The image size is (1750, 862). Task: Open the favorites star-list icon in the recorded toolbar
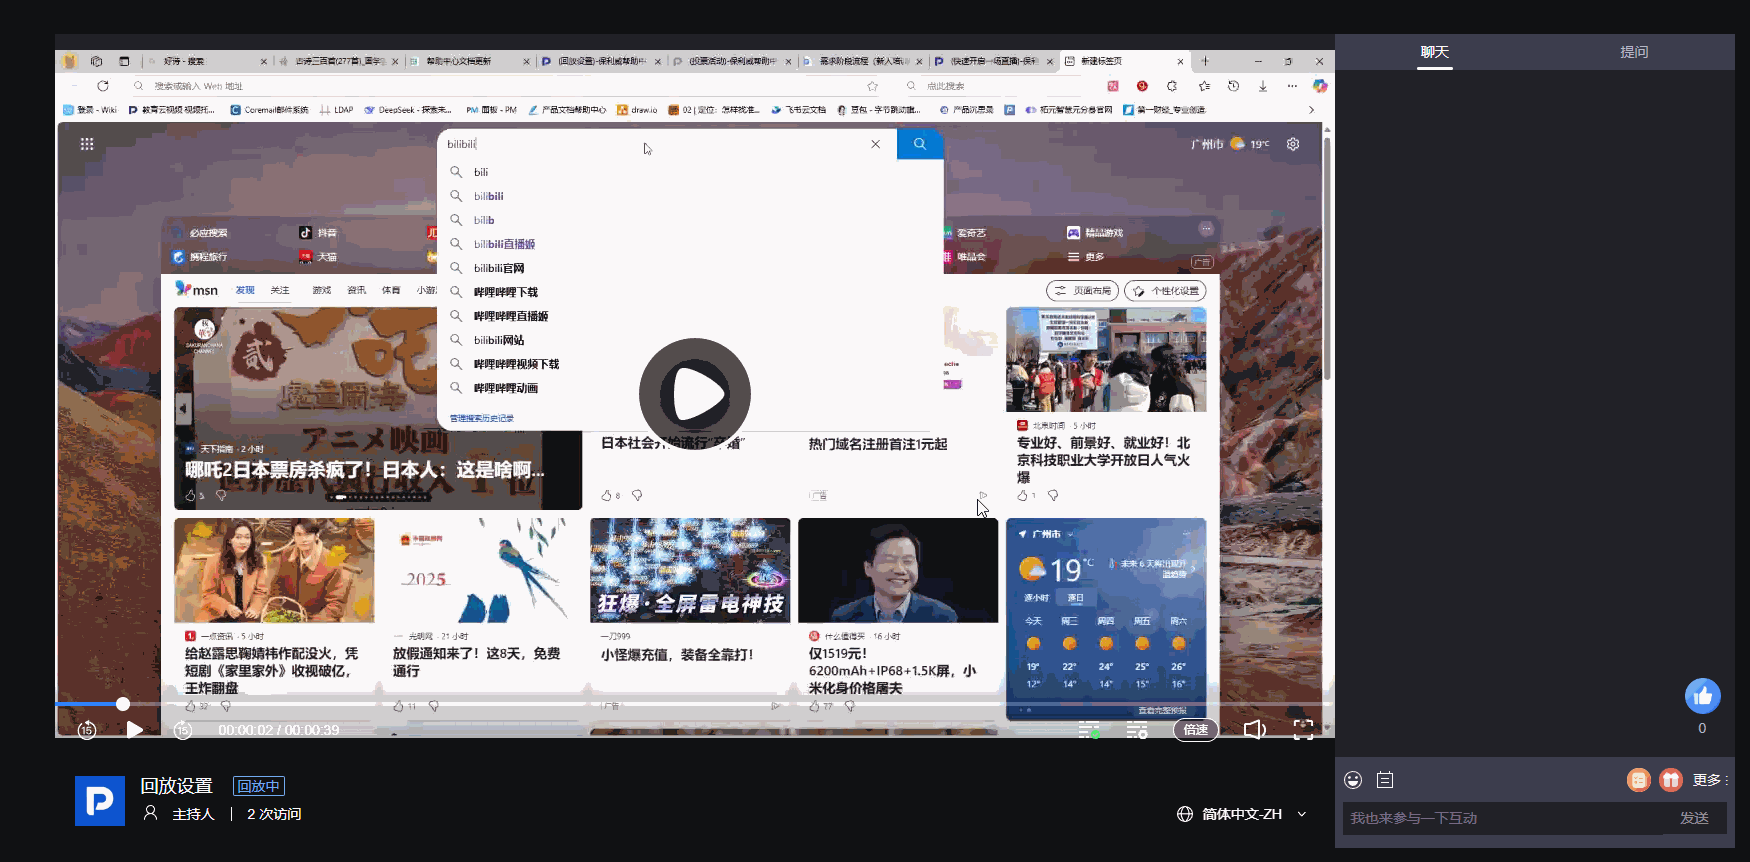(1204, 86)
